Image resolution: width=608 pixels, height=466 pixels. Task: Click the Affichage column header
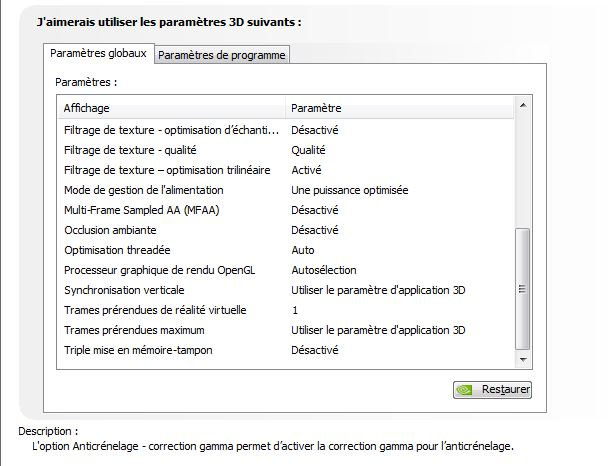pyautogui.click(x=172, y=108)
